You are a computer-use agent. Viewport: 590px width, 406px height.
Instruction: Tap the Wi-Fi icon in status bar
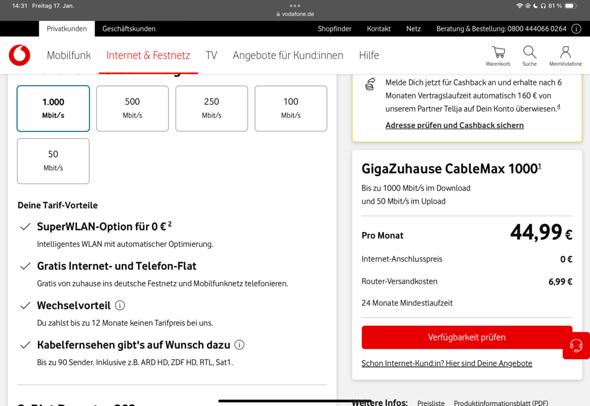(520, 6)
